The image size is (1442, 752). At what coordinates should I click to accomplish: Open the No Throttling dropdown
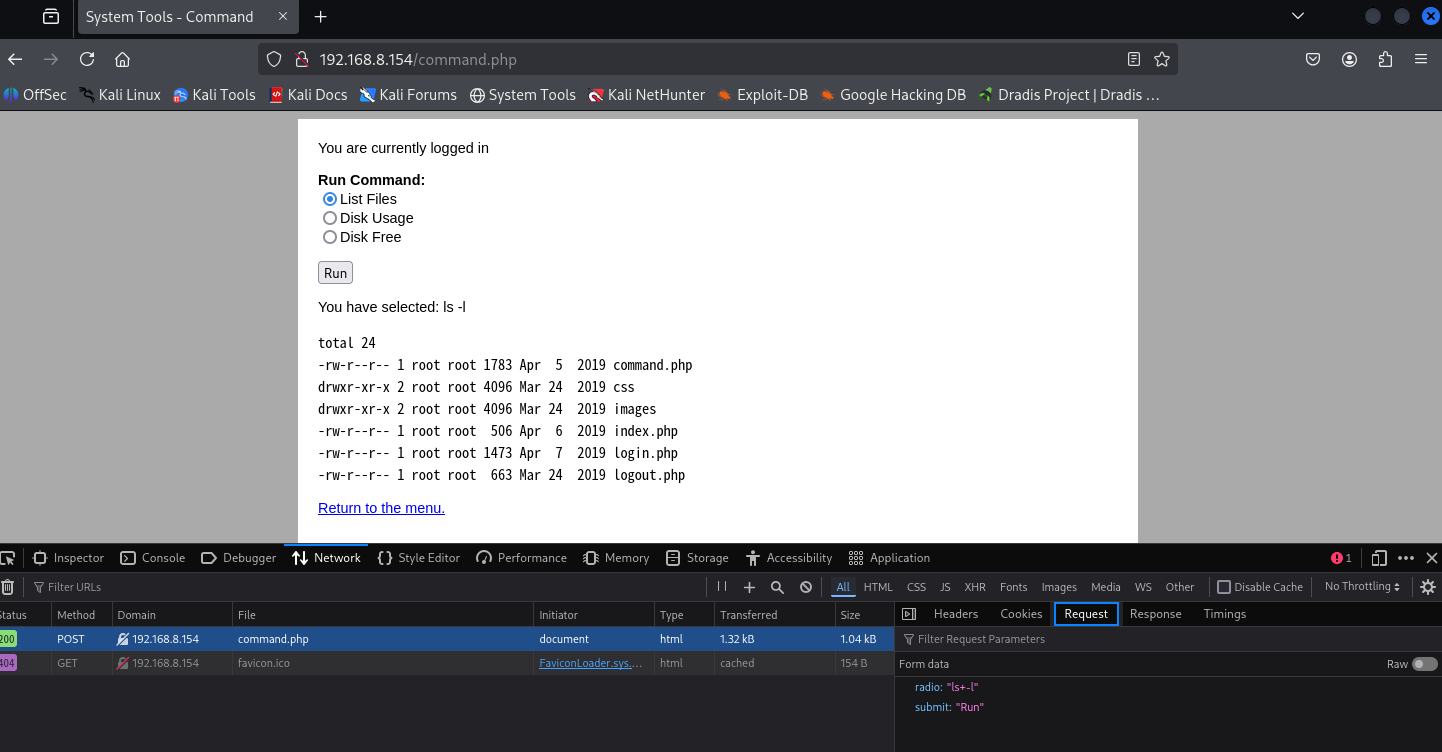click(x=1362, y=587)
